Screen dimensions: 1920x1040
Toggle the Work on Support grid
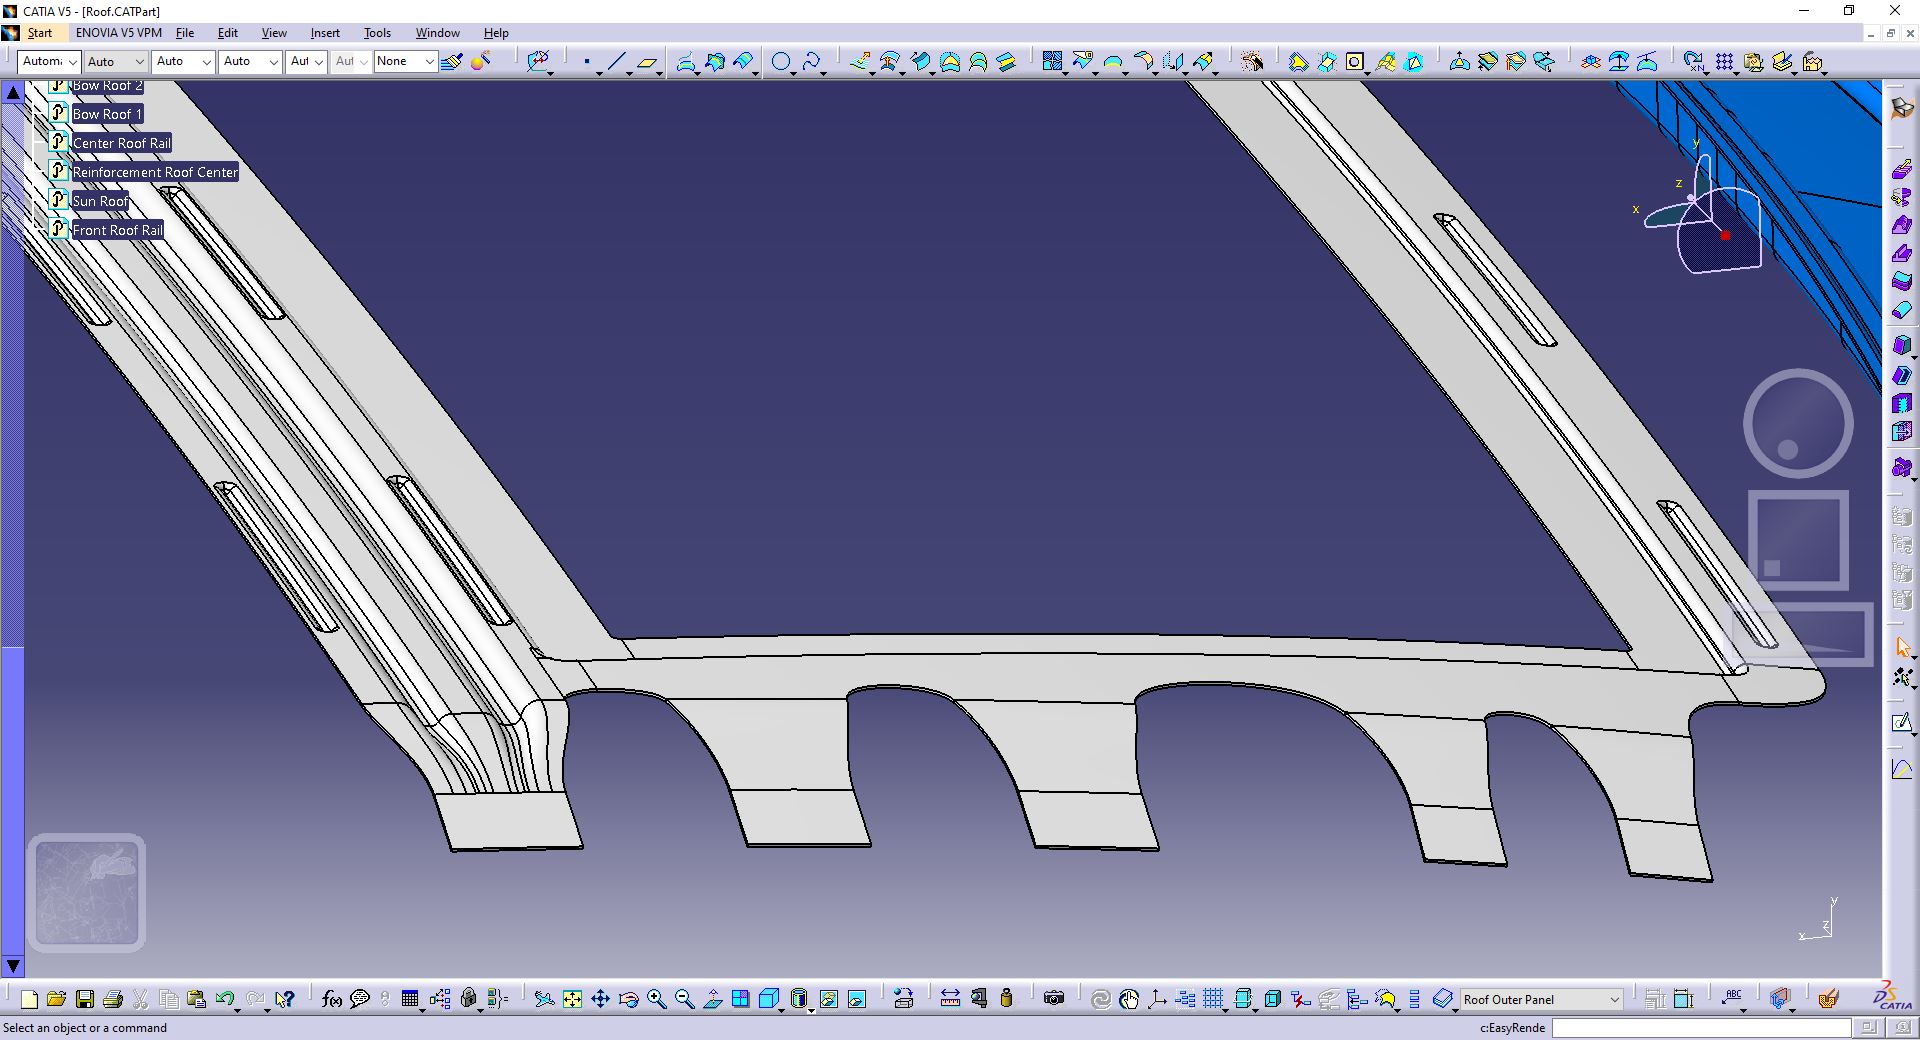coord(1213,999)
